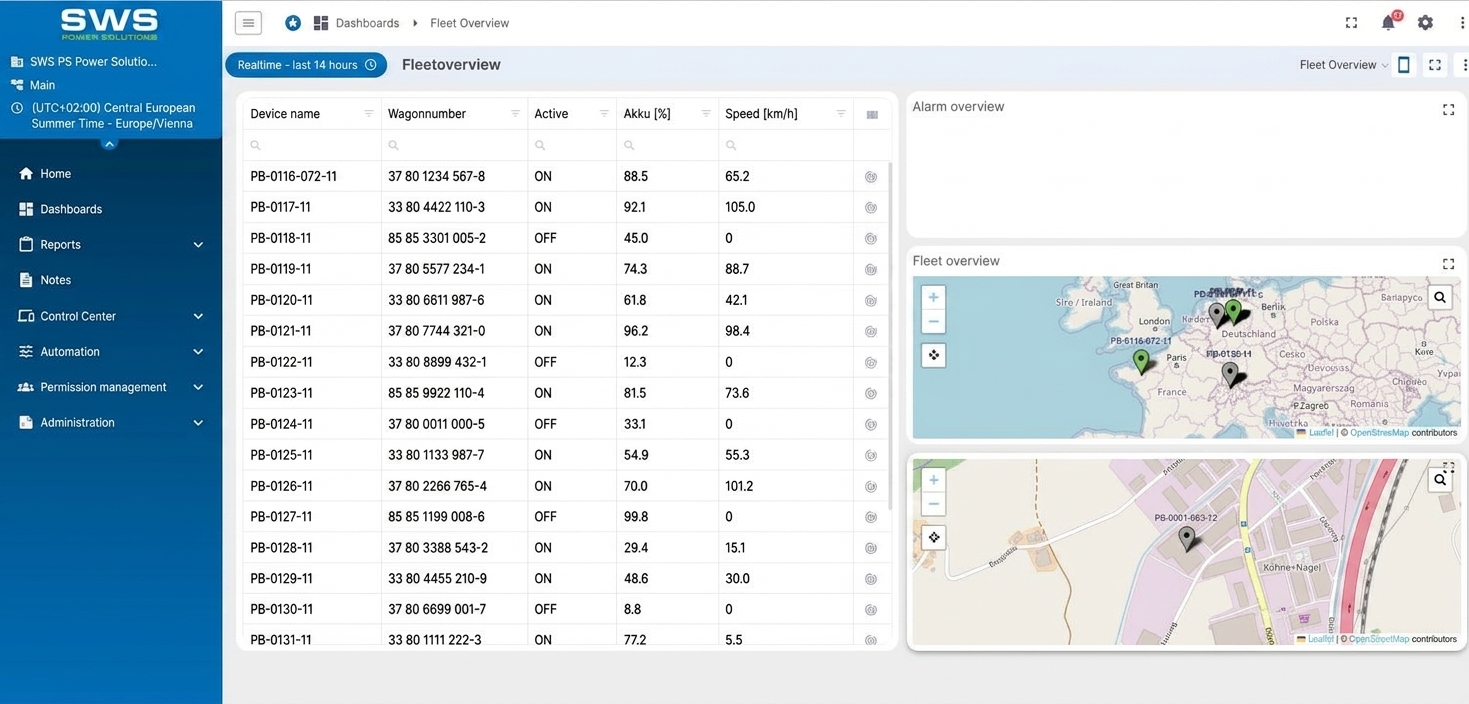Open filter icon for Wagonnumber column
Image resolution: width=1469 pixels, height=704 pixels.
pos(515,114)
